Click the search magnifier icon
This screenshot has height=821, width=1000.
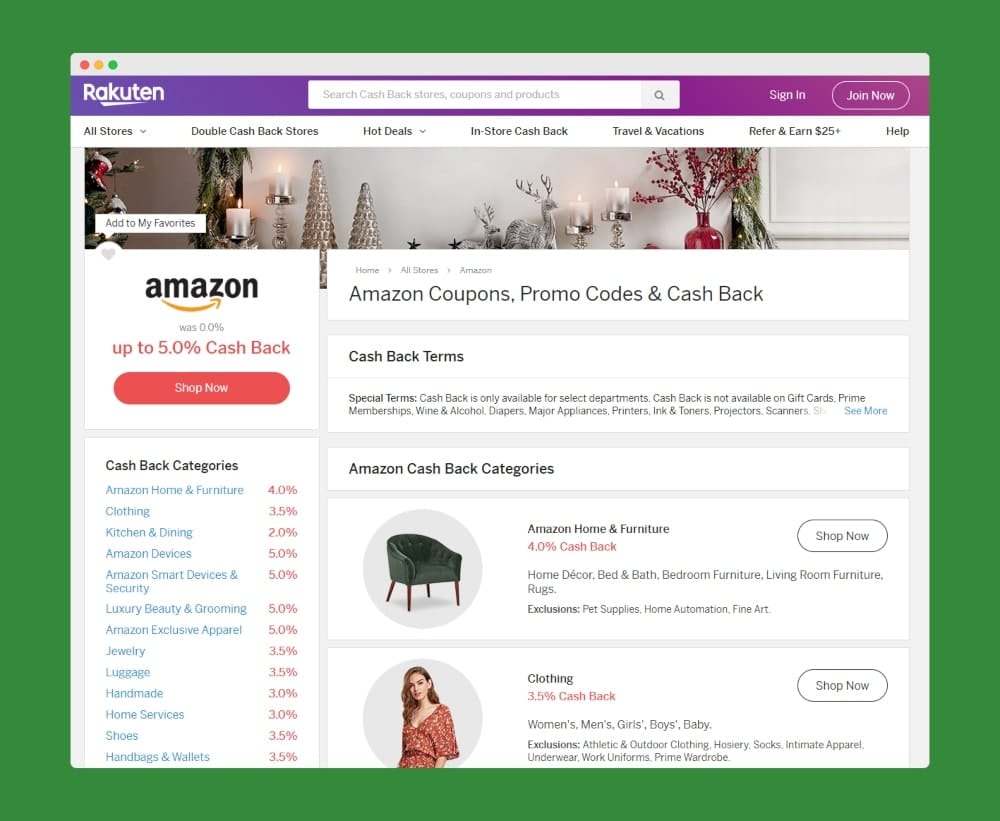[659, 95]
